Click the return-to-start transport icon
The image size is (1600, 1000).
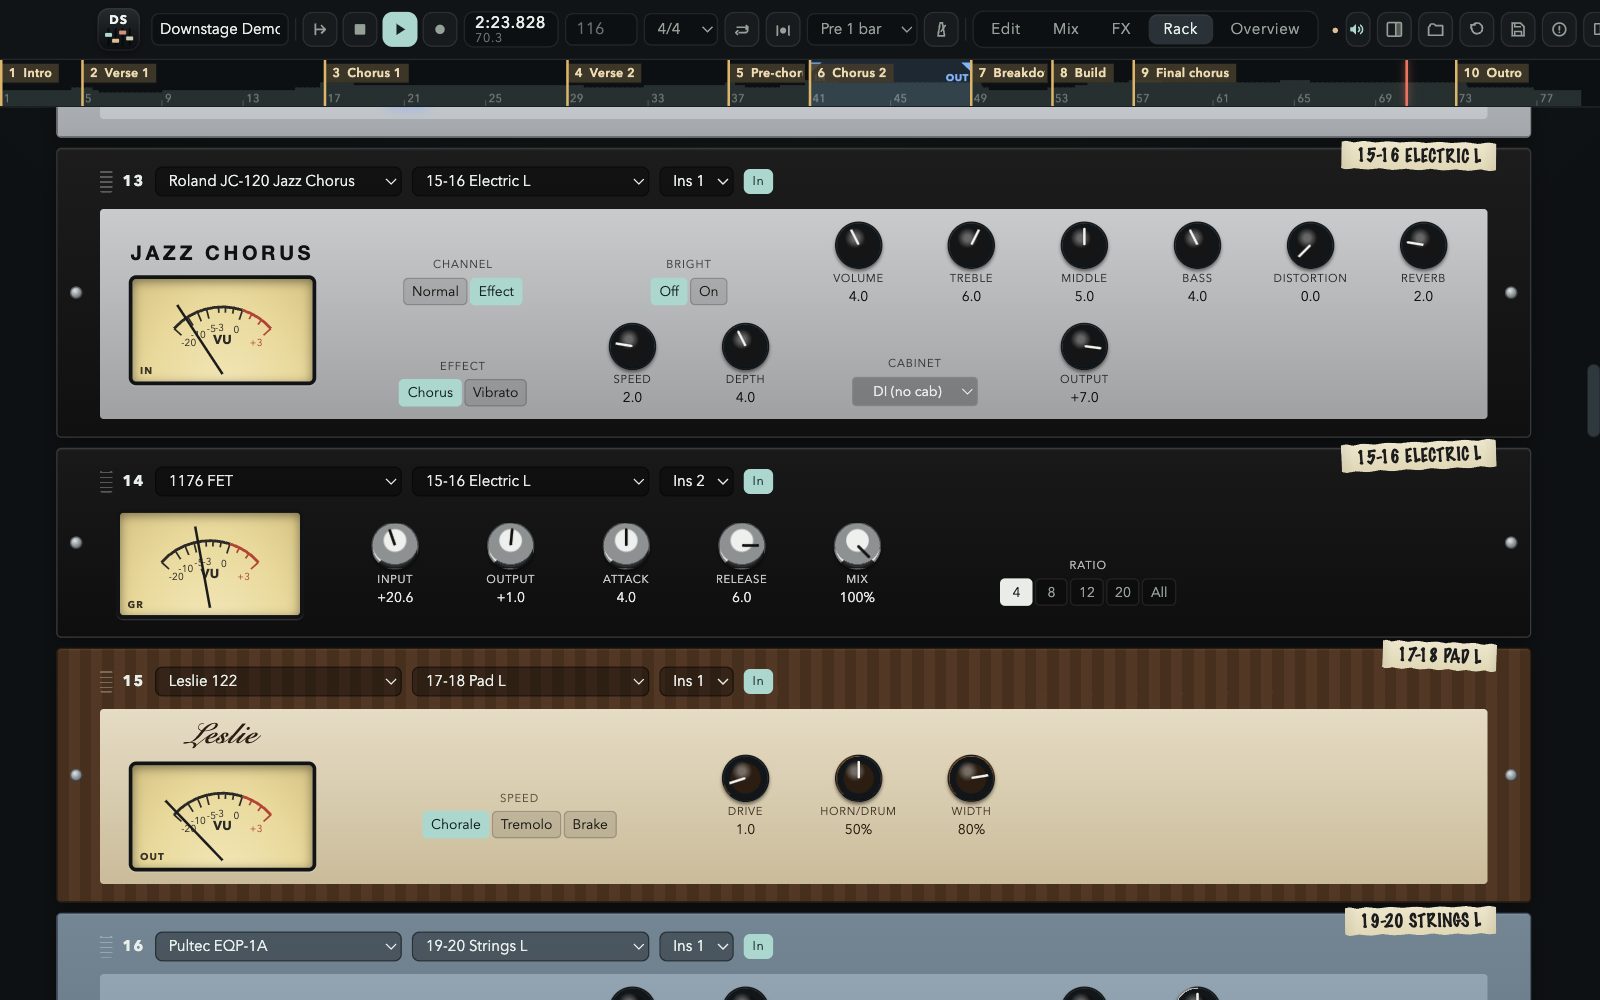click(320, 29)
